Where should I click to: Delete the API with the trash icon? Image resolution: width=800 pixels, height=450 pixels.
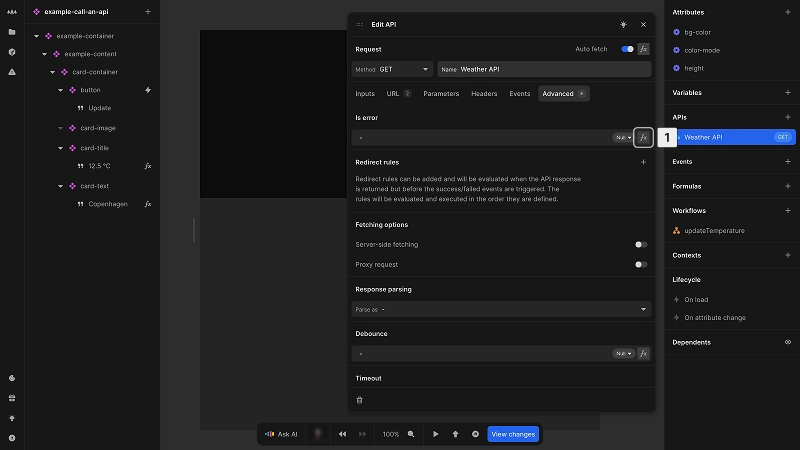click(x=359, y=401)
